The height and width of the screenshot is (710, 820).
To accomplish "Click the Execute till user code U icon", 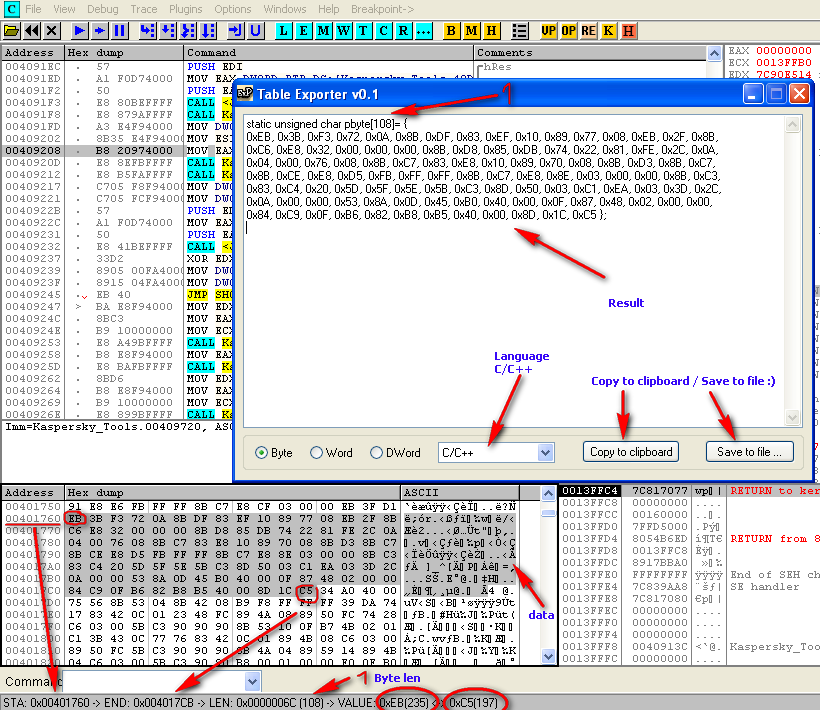I will coord(255,31).
